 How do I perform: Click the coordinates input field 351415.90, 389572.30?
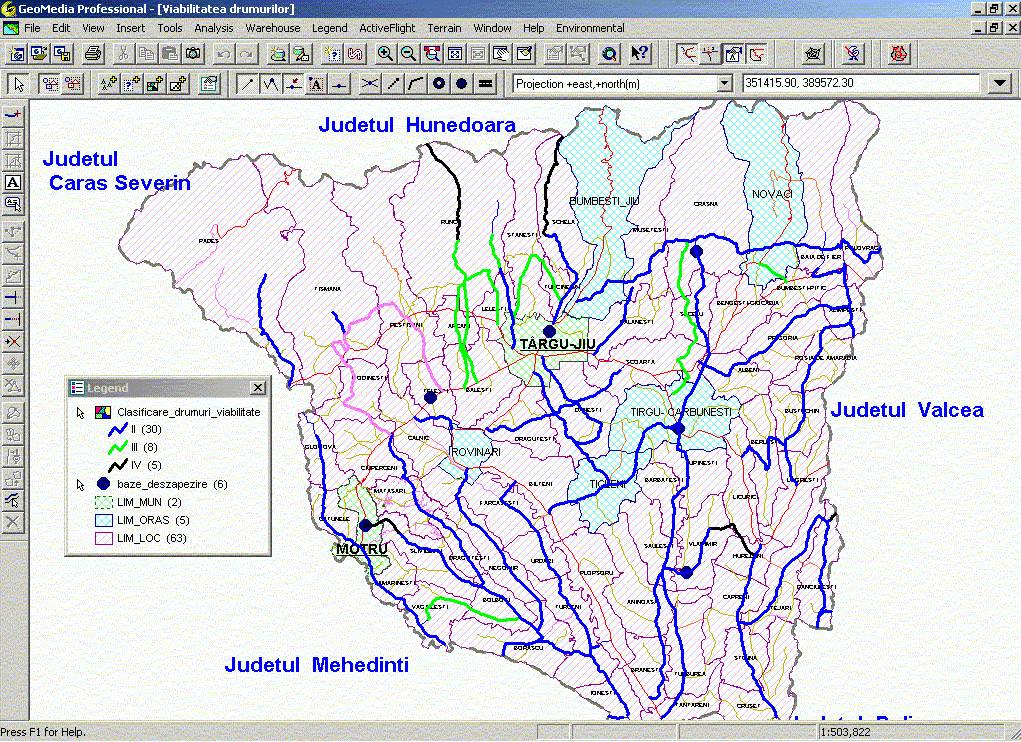[861, 83]
